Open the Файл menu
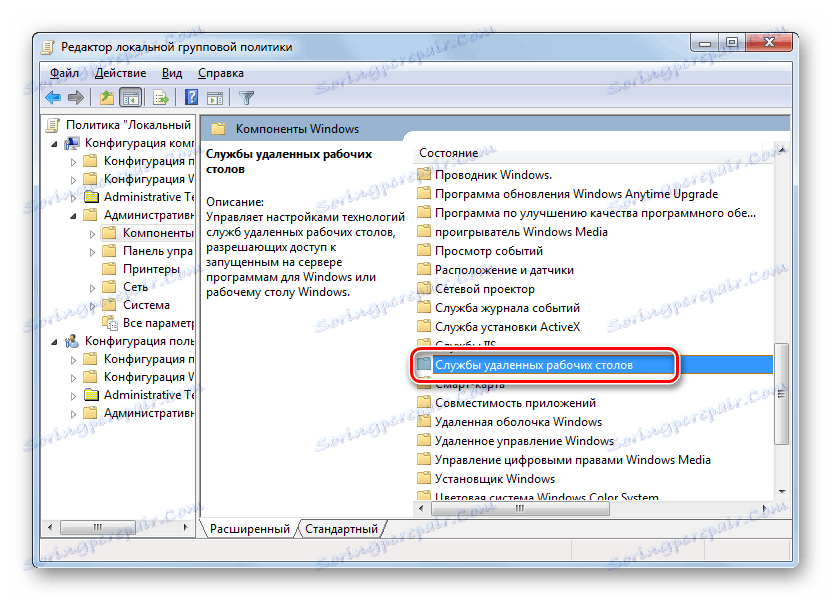Image resolution: width=832 pixels, height=601 pixels. [x=64, y=73]
